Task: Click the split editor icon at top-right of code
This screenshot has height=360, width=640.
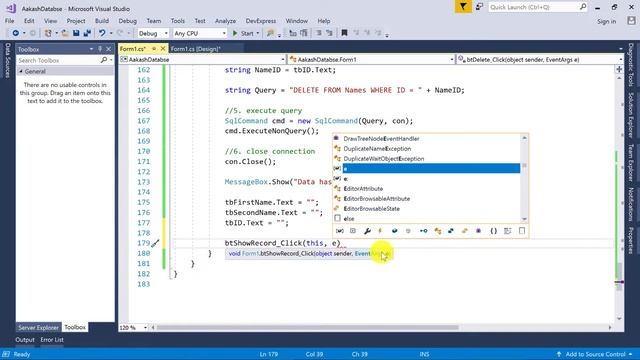Action: coord(619,69)
